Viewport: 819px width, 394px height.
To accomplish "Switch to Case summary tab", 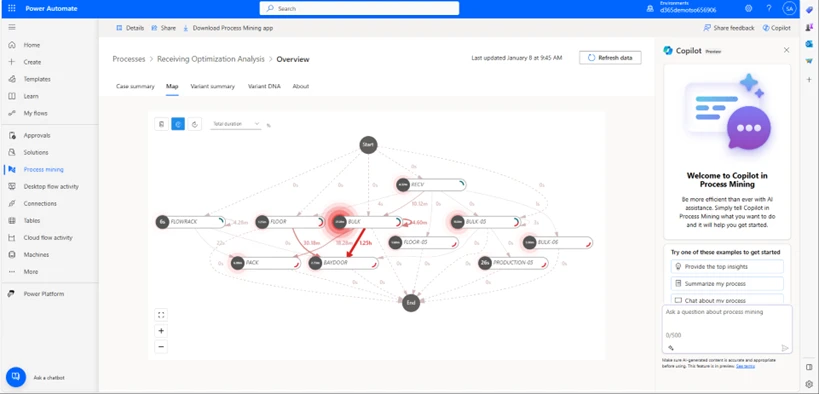I will click(x=135, y=86).
